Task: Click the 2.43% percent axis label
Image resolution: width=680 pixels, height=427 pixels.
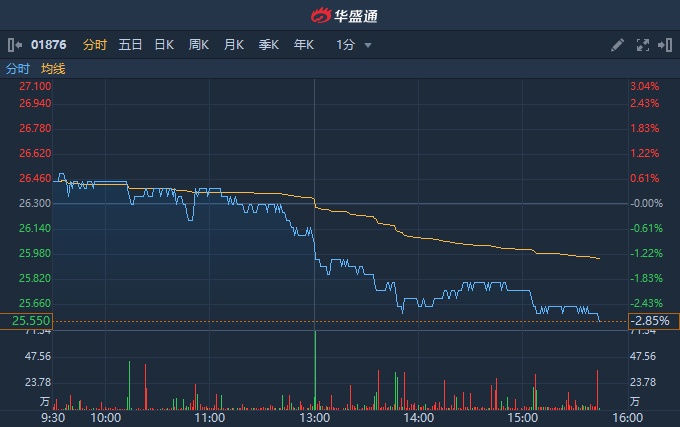Action: tap(645, 103)
